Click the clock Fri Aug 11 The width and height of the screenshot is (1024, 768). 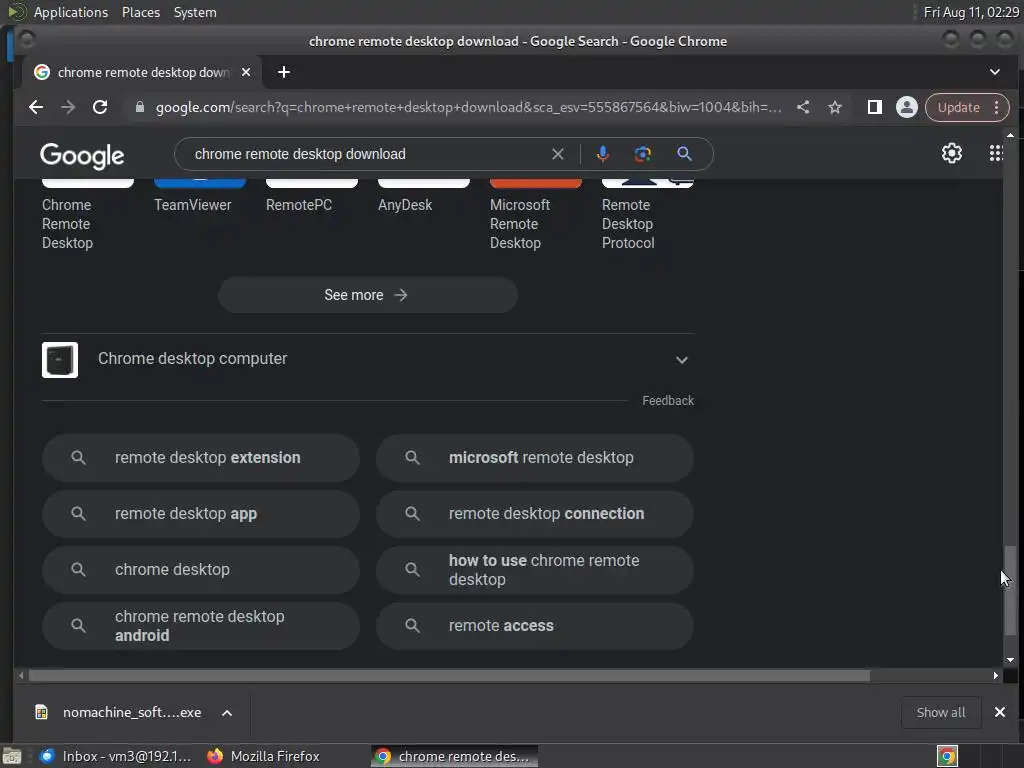[971, 12]
